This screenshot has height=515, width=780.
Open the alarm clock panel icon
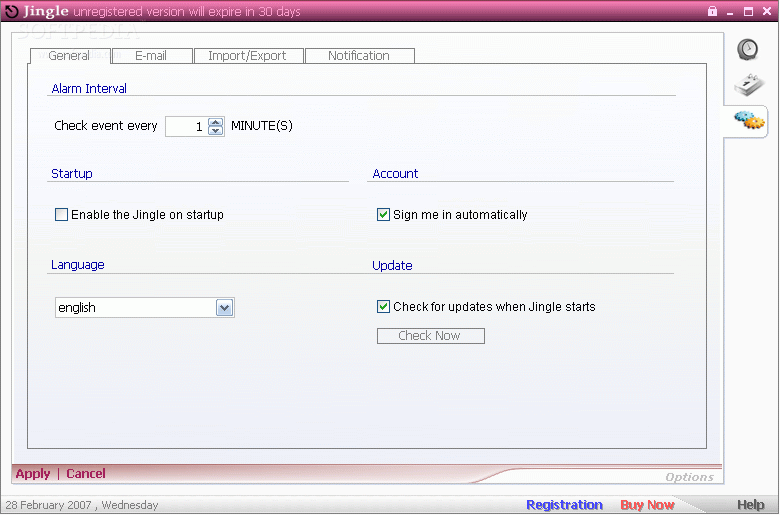tap(747, 49)
